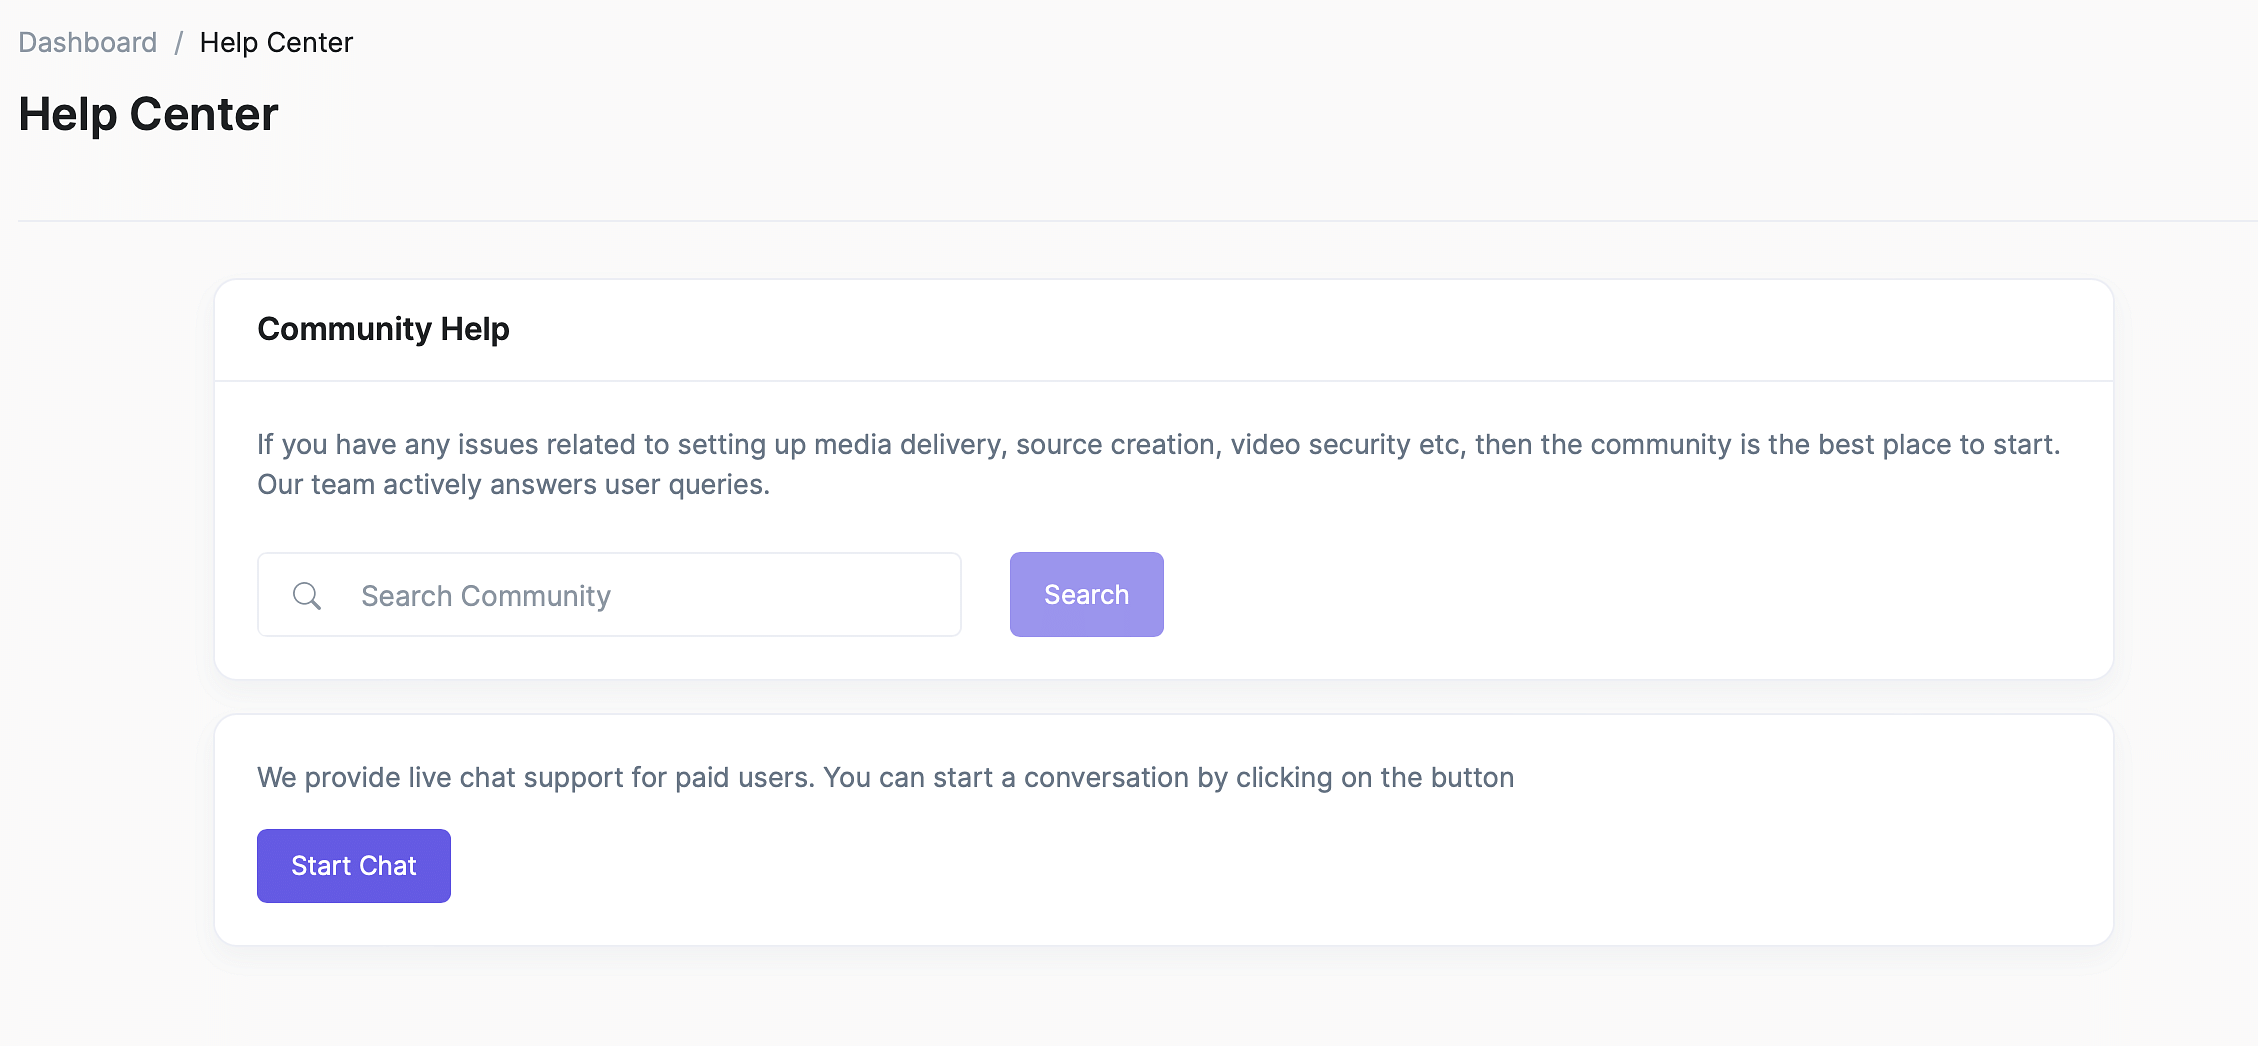The image size is (2258, 1046).
Task: Click the 'We provide live chat support' text
Action: [885, 777]
